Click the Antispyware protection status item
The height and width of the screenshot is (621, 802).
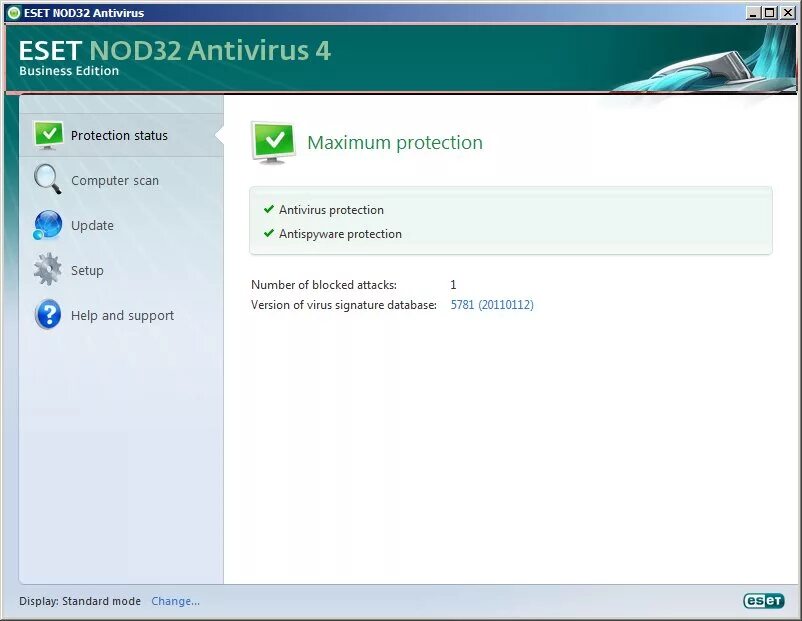tap(340, 234)
